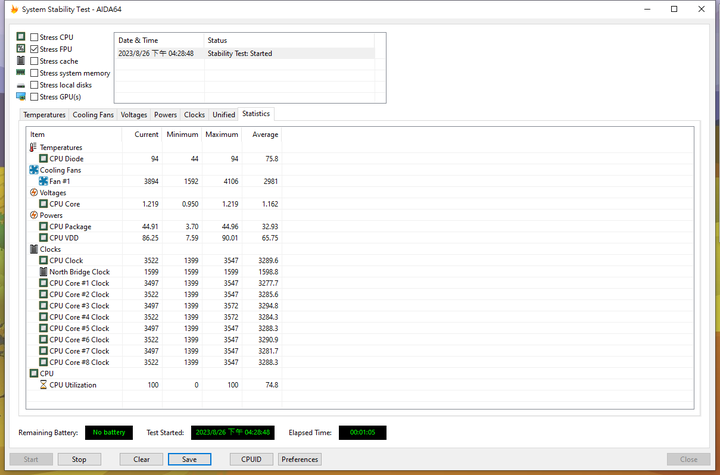The image size is (720, 475).
Task: Click the CPU VDD row icon
Action: pos(43,238)
